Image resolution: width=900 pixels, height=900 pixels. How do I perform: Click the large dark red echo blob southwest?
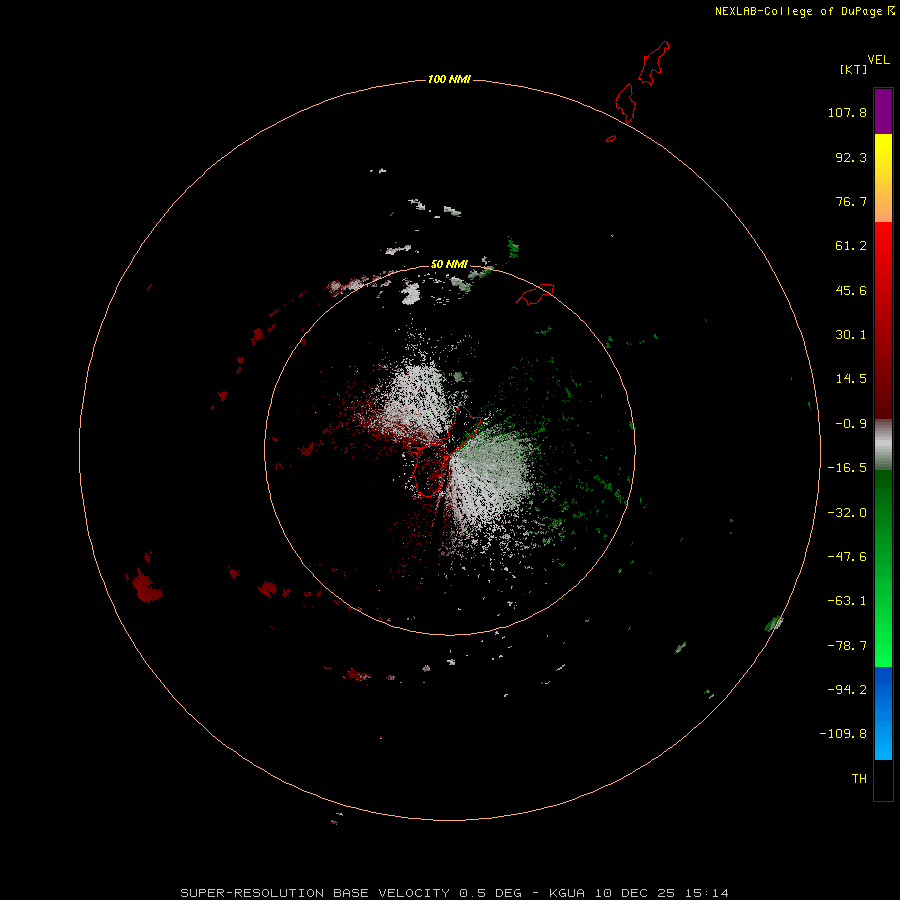[x=146, y=587]
